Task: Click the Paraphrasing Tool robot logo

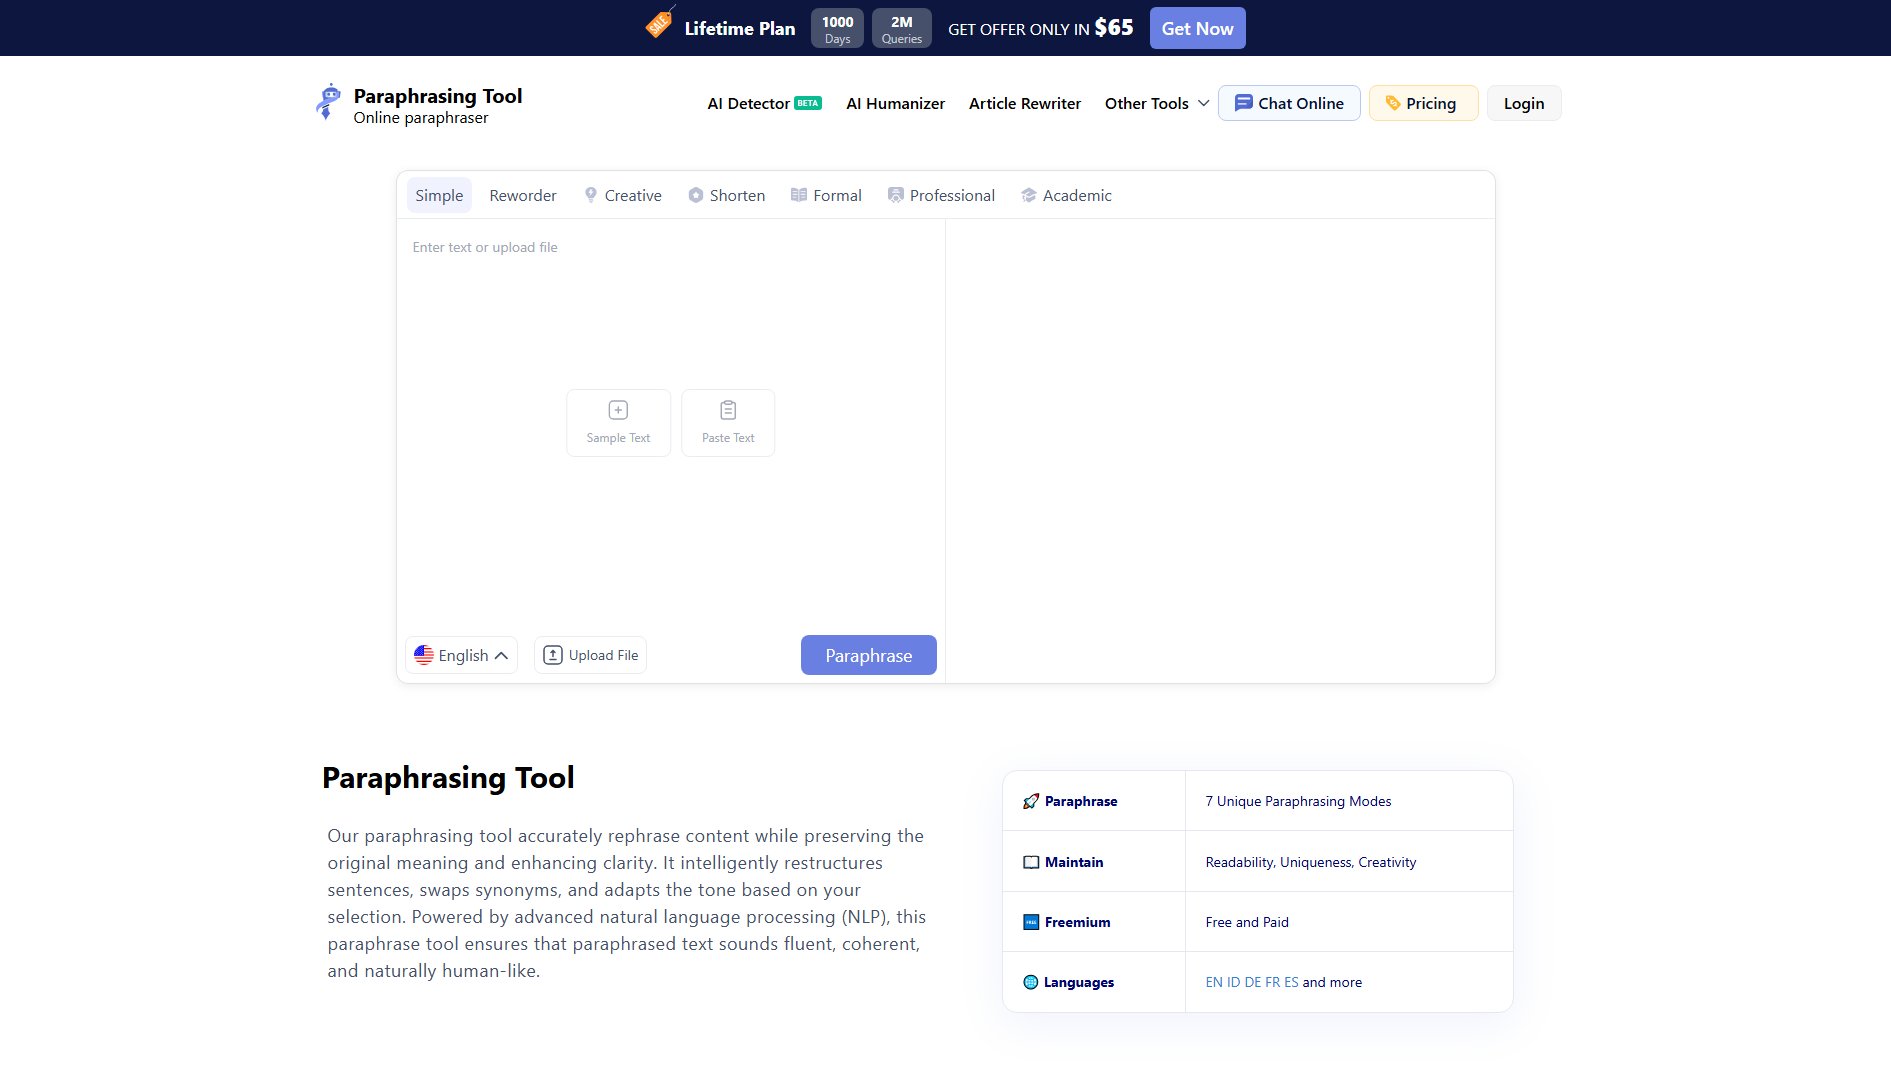Action: [327, 102]
